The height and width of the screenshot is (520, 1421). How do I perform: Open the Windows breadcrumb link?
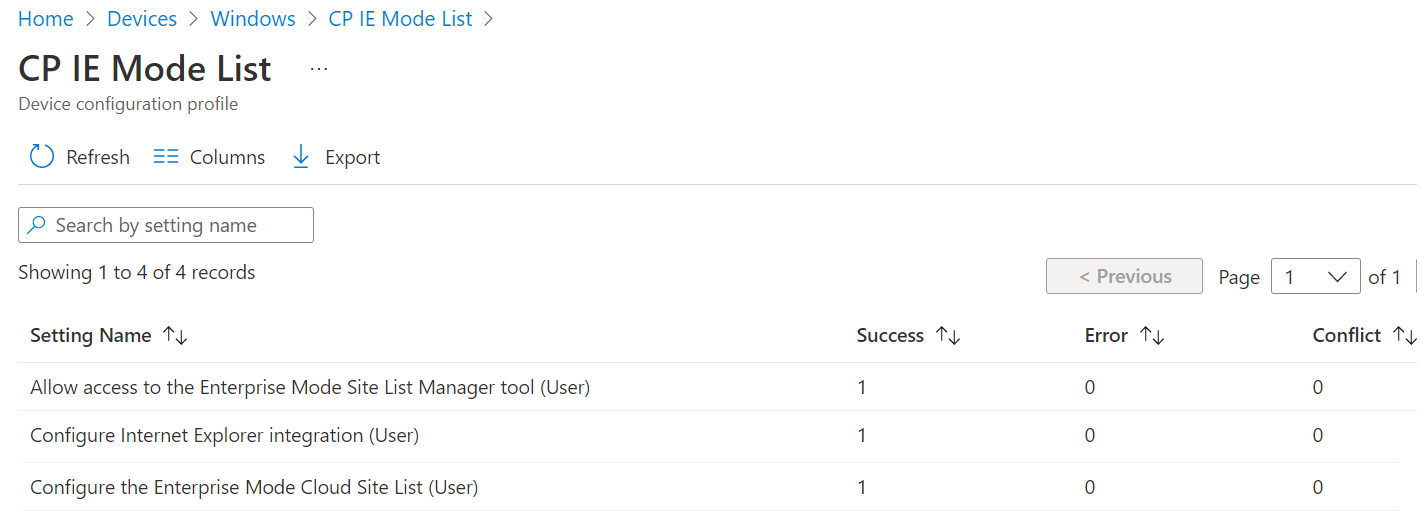click(253, 19)
